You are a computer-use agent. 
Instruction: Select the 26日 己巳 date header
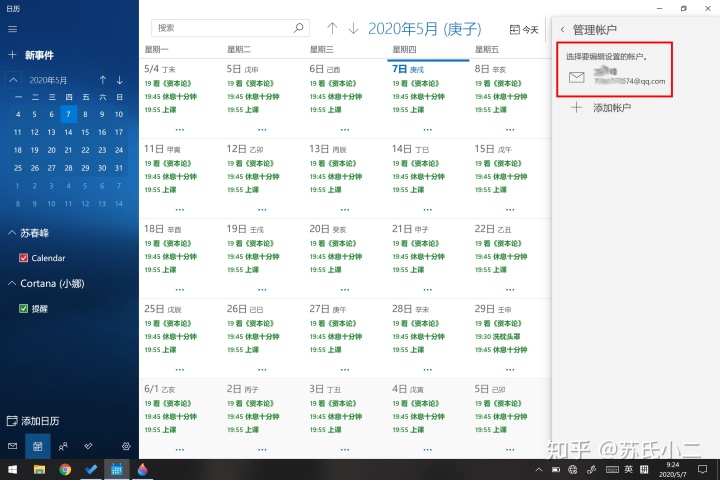click(245, 309)
